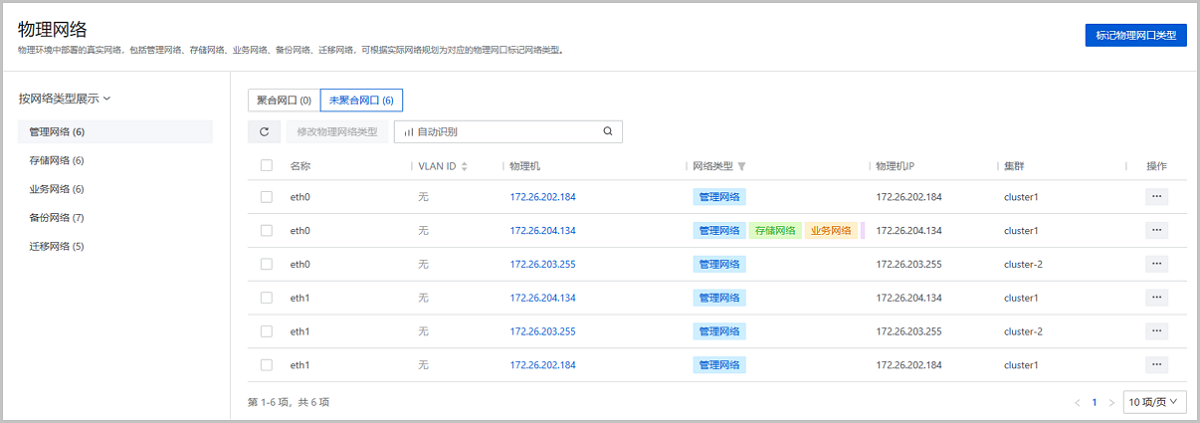Viewport: 1200px width, 423px height.
Task: Go to next page arrow
Action: (x=1111, y=402)
